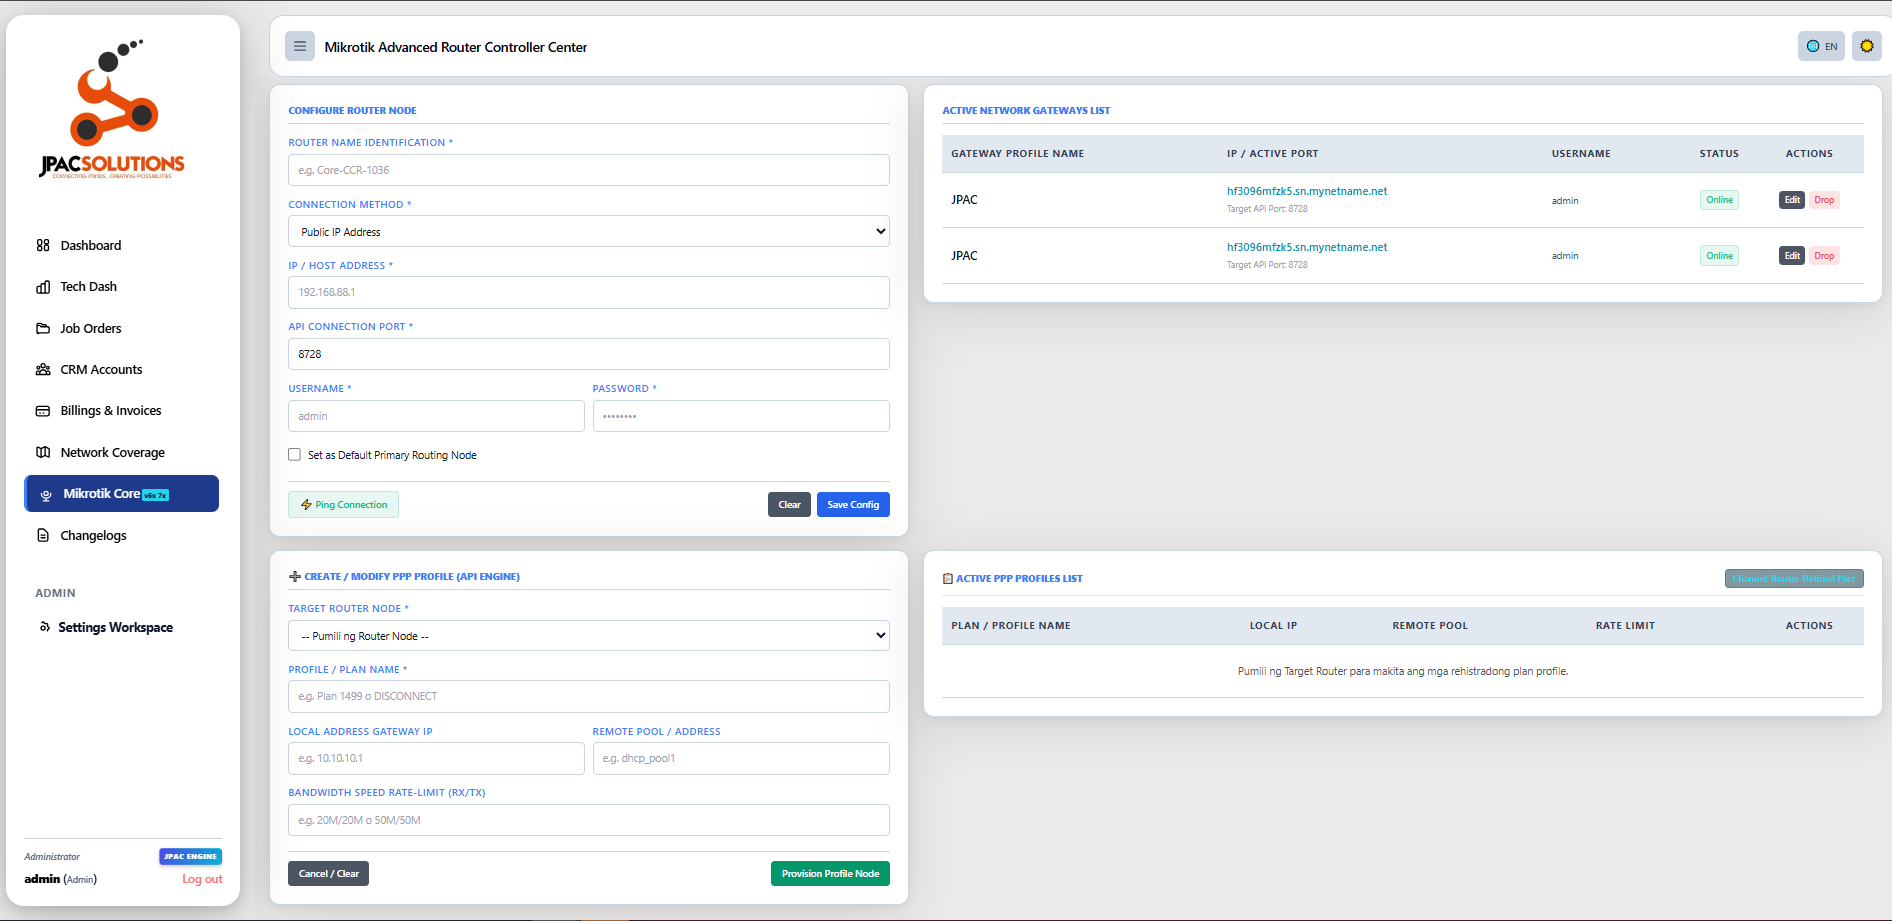Click the 'Rate Limit' column header
The width and height of the screenshot is (1892, 921).
1625,626
